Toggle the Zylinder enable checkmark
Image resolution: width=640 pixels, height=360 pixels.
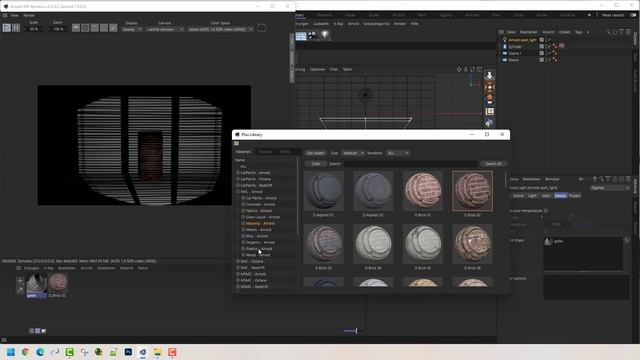click(x=549, y=47)
